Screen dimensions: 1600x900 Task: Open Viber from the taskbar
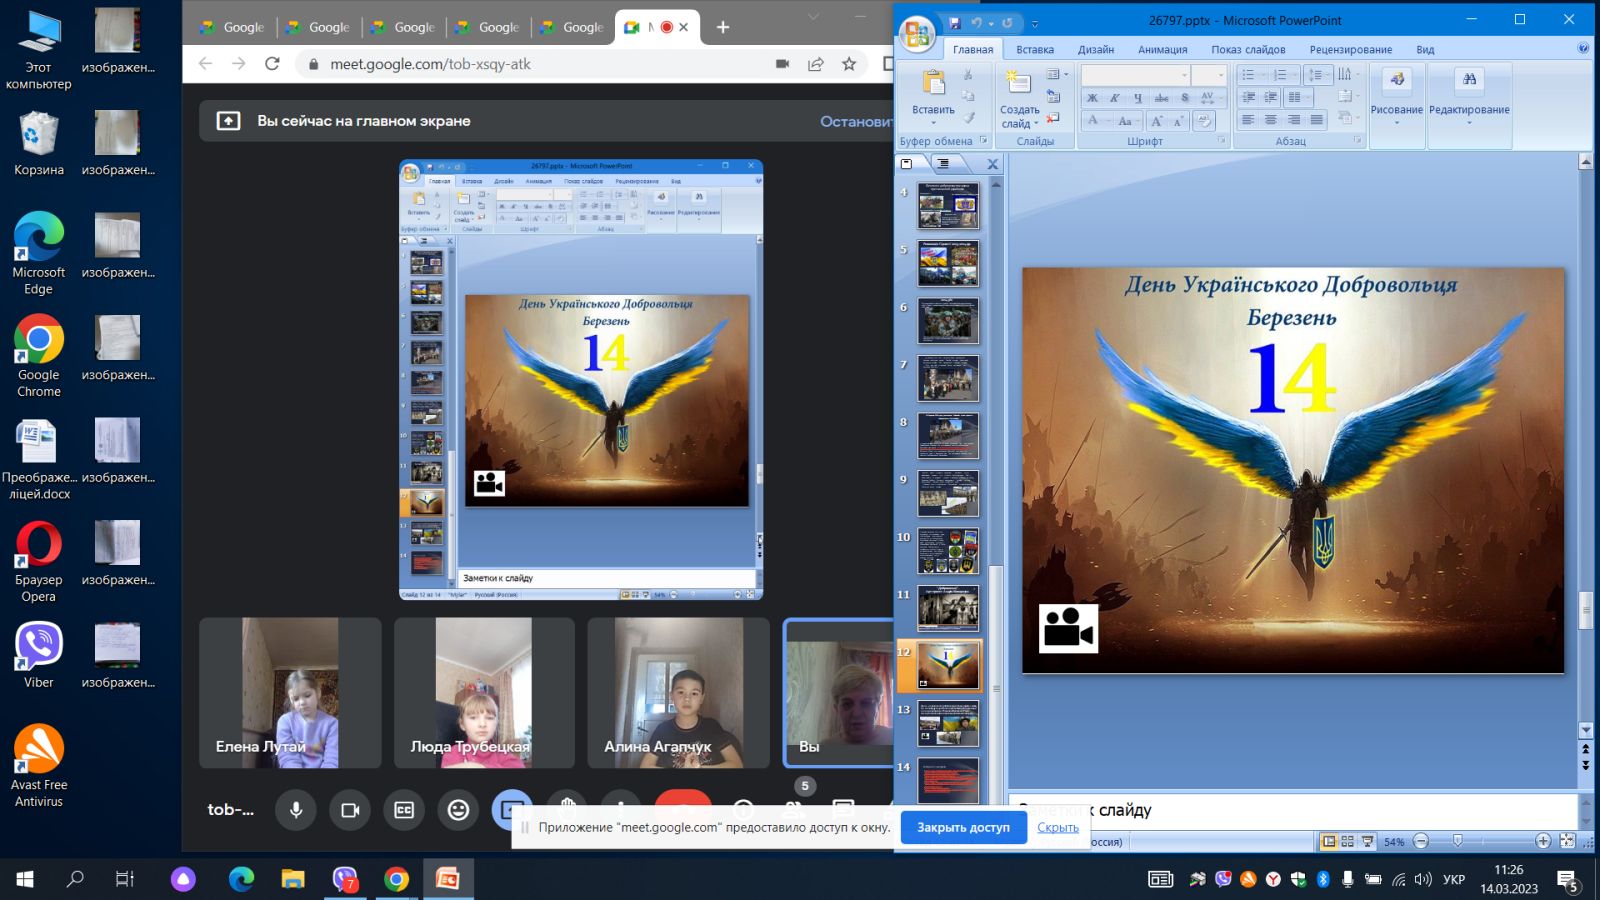pos(345,879)
